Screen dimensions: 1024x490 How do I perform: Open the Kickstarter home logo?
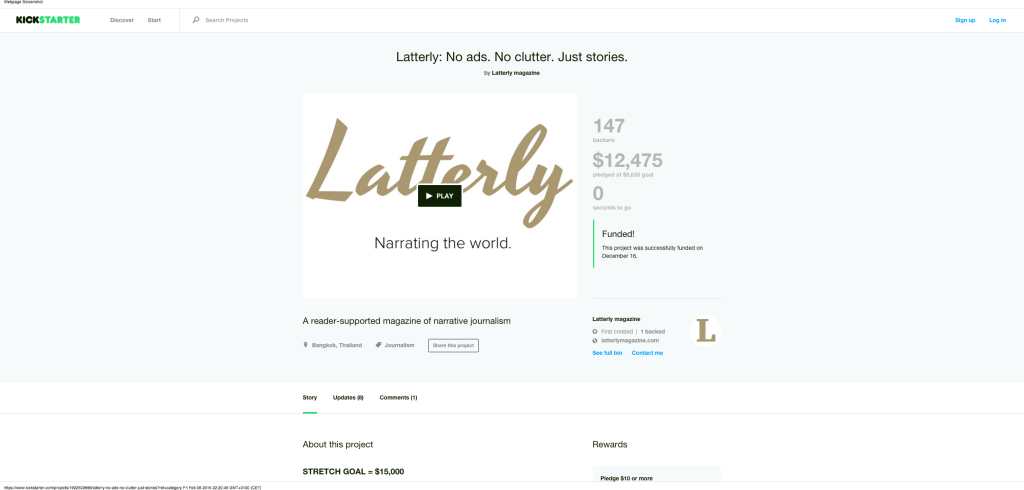click(48, 20)
